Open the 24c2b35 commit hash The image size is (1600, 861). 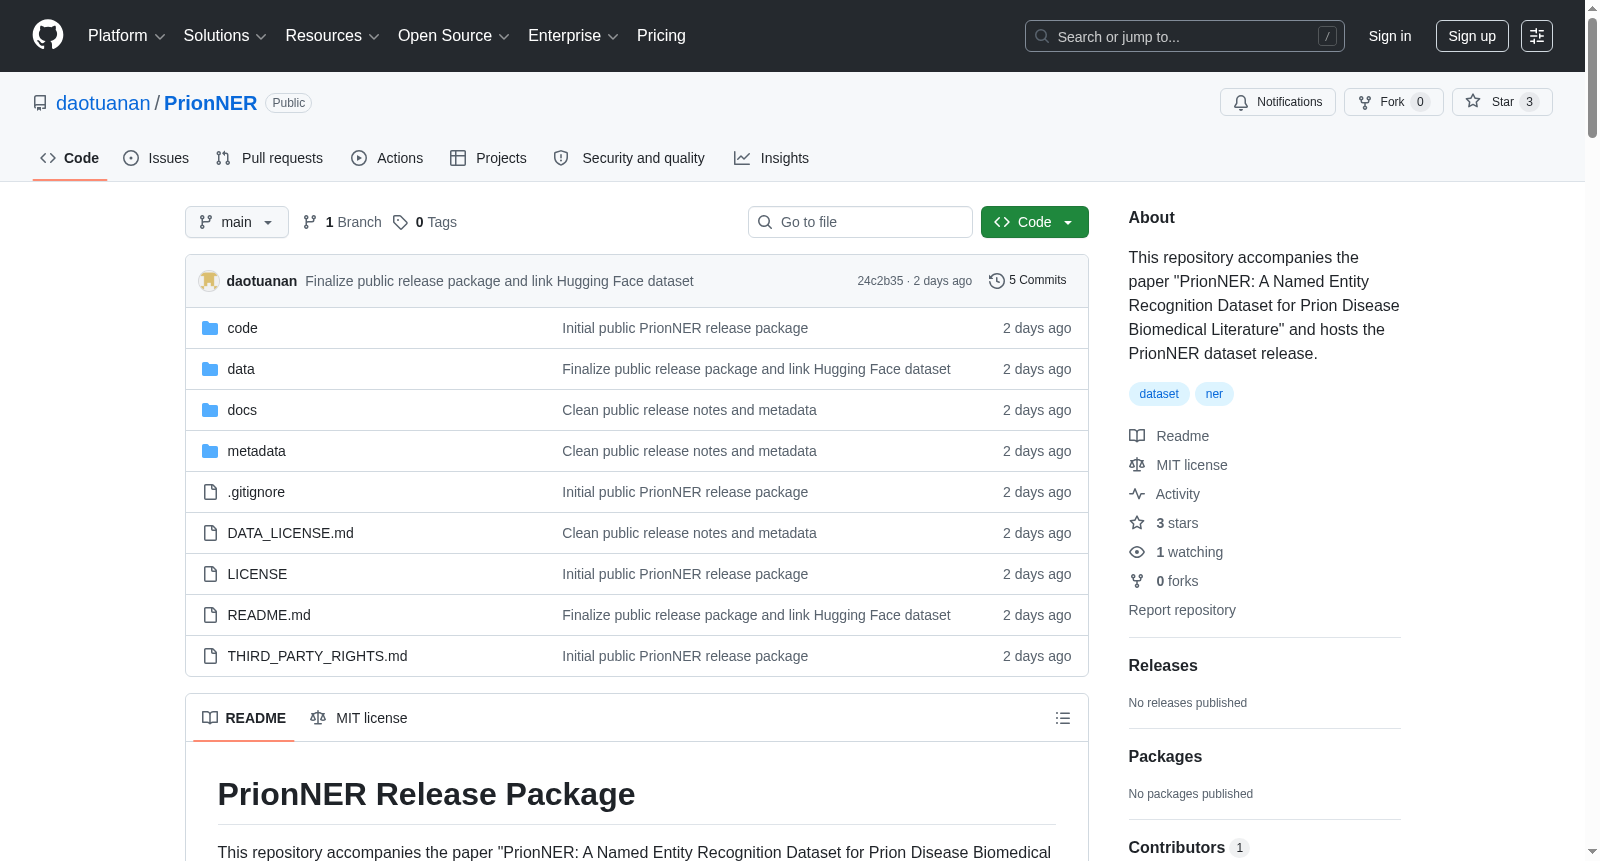pyautogui.click(x=880, y=281)
